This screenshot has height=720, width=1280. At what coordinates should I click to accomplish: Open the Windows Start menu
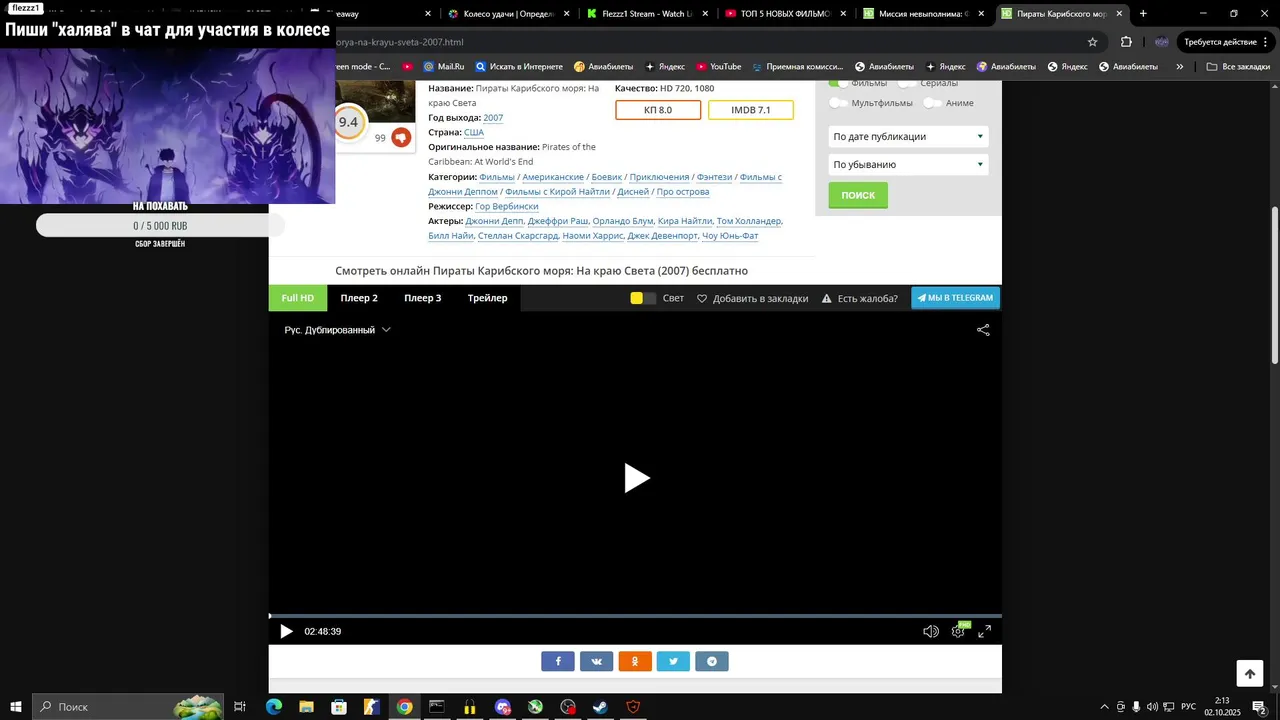(16, 707)
